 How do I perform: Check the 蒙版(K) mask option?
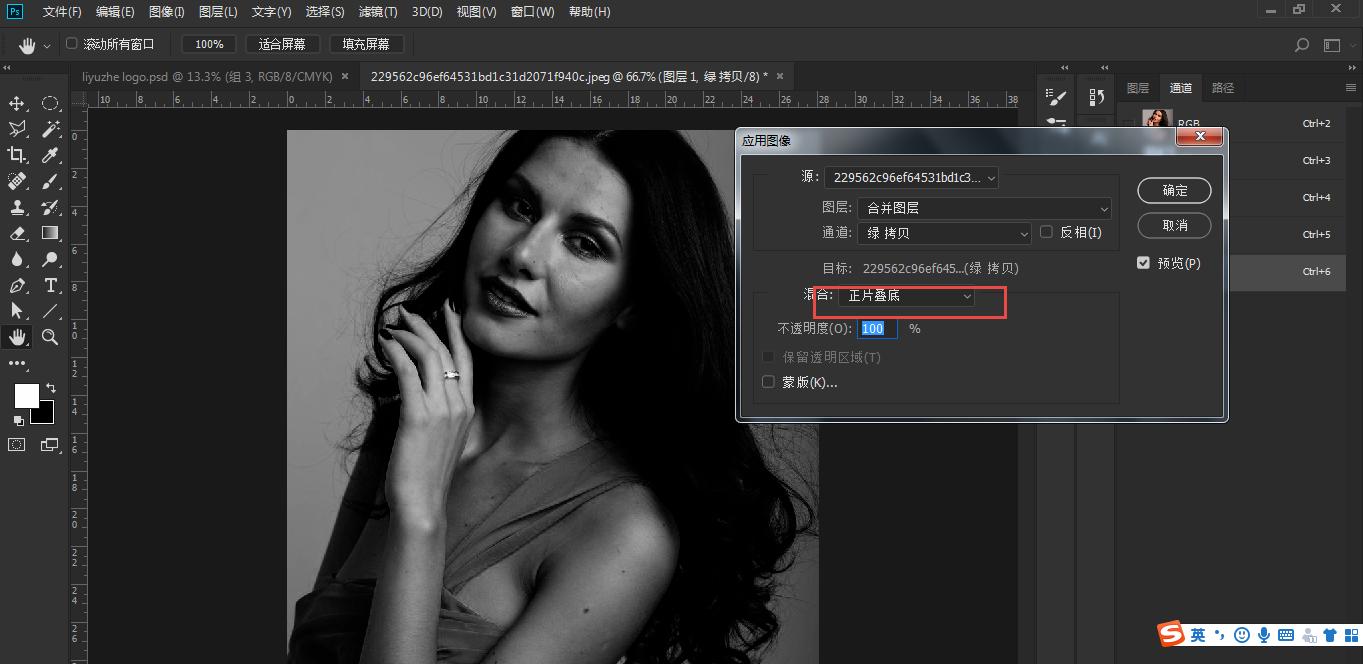[768, 381]
